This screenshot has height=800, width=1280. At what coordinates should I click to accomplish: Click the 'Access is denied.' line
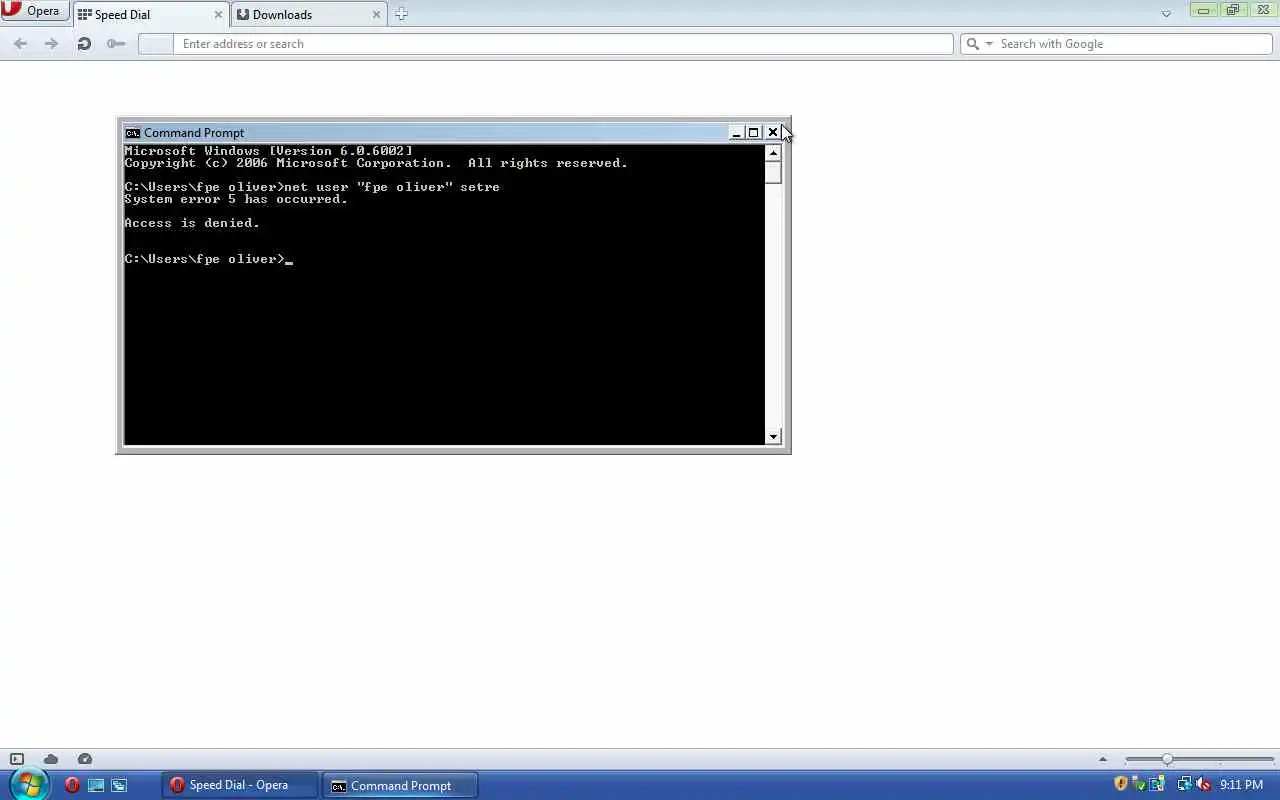click(192, 223)
